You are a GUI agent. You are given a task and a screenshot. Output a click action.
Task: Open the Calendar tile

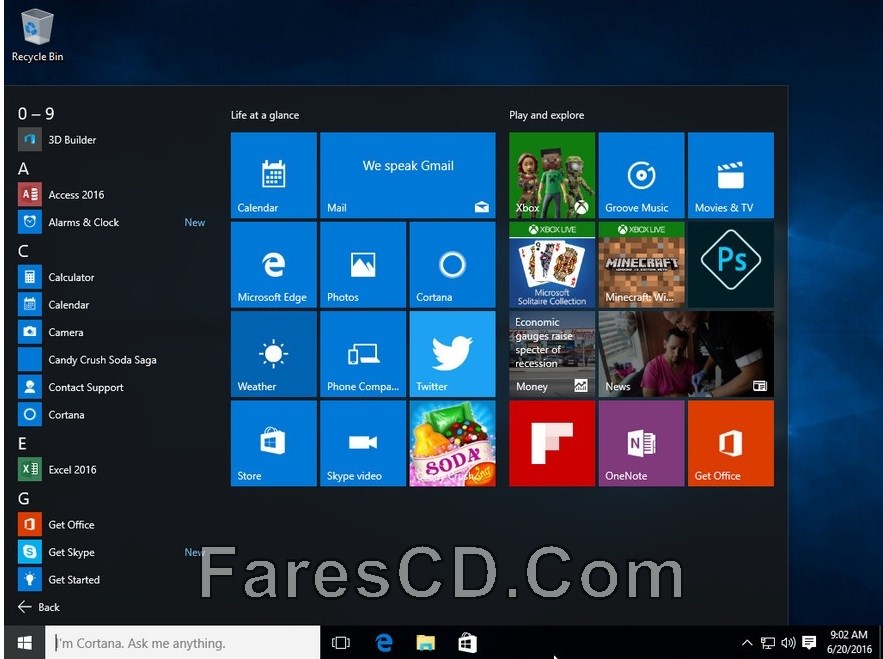tap(274, 175)
